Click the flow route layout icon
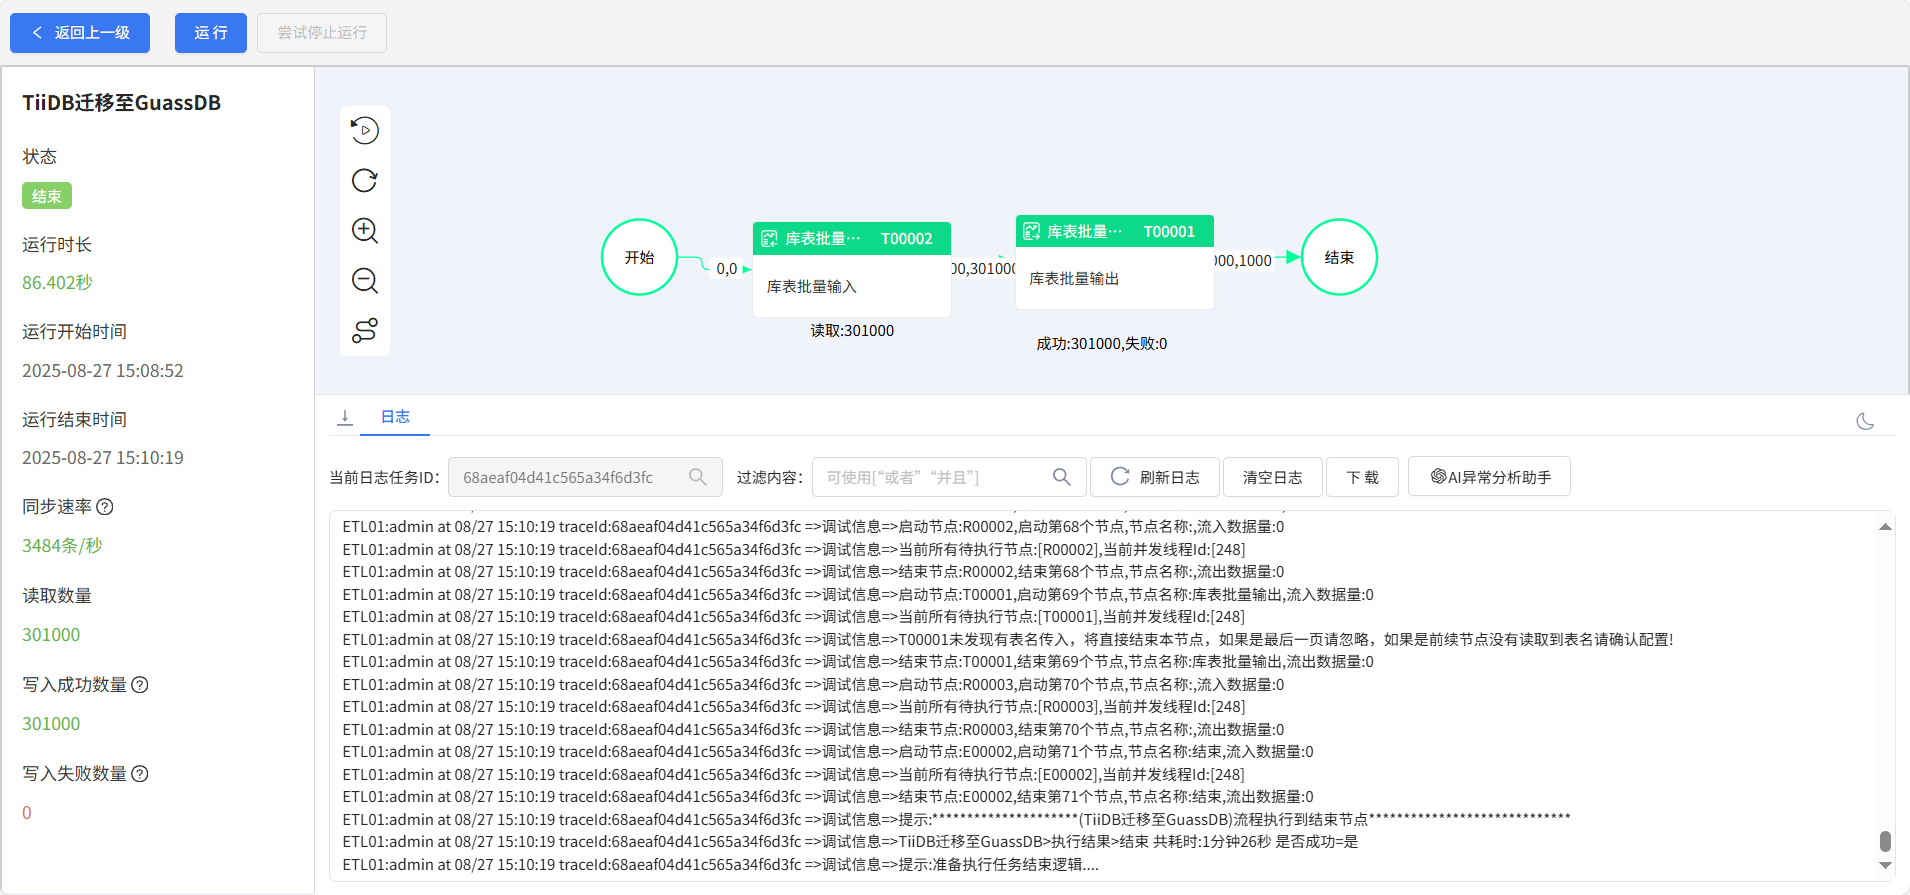The width and height of the screenshot is (1910, 895). click(x=365, y=331)
